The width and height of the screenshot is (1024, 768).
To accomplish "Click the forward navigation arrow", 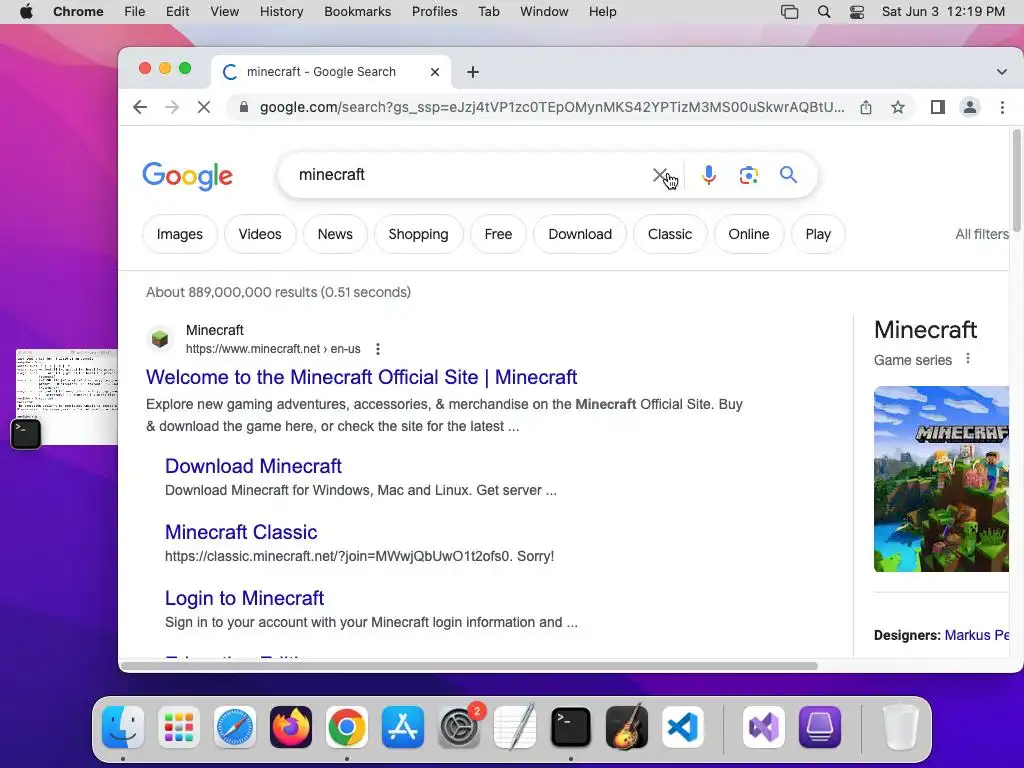I will pos(172,107).
